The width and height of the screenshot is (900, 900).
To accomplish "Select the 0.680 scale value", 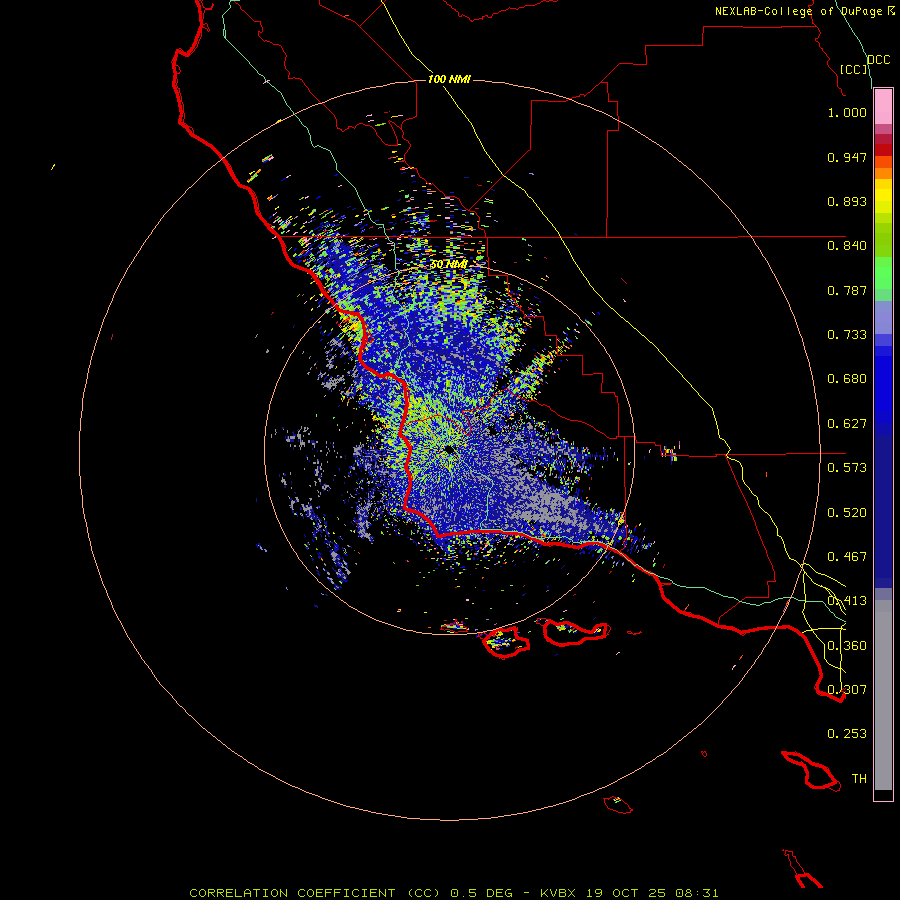I will click(x=847, y=379).
